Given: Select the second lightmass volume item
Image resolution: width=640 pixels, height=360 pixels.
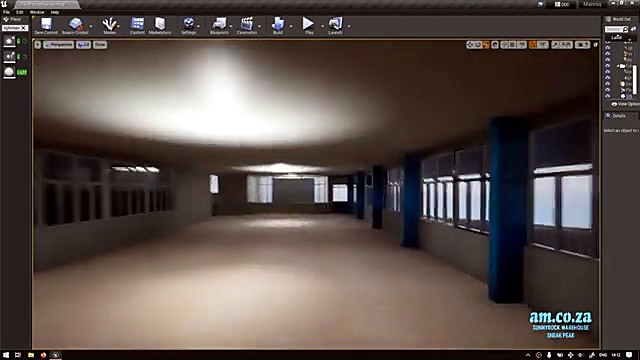Looking at the screenshot, I should coord(9,56).
